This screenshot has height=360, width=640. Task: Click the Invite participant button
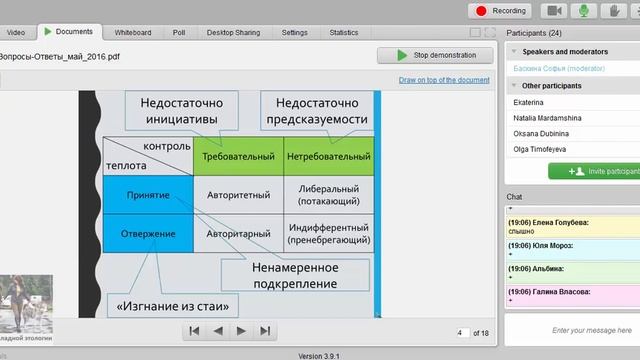[594, 171]
